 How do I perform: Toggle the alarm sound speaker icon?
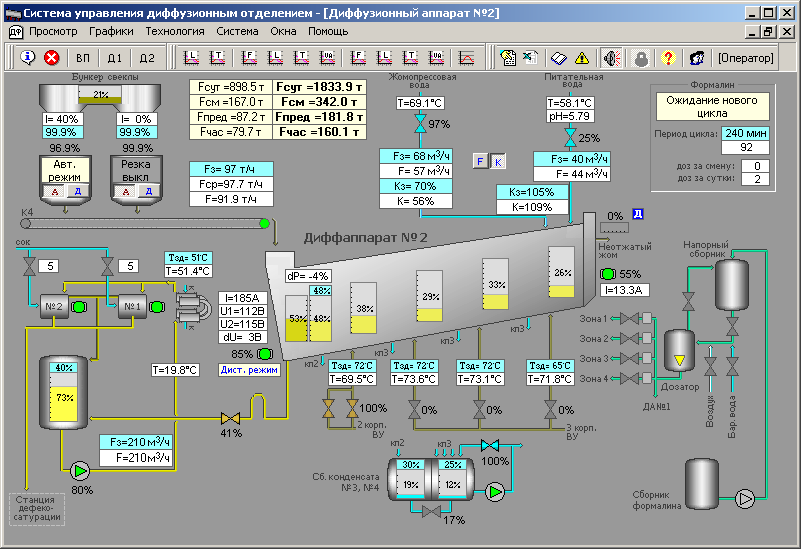pos(611,58)
